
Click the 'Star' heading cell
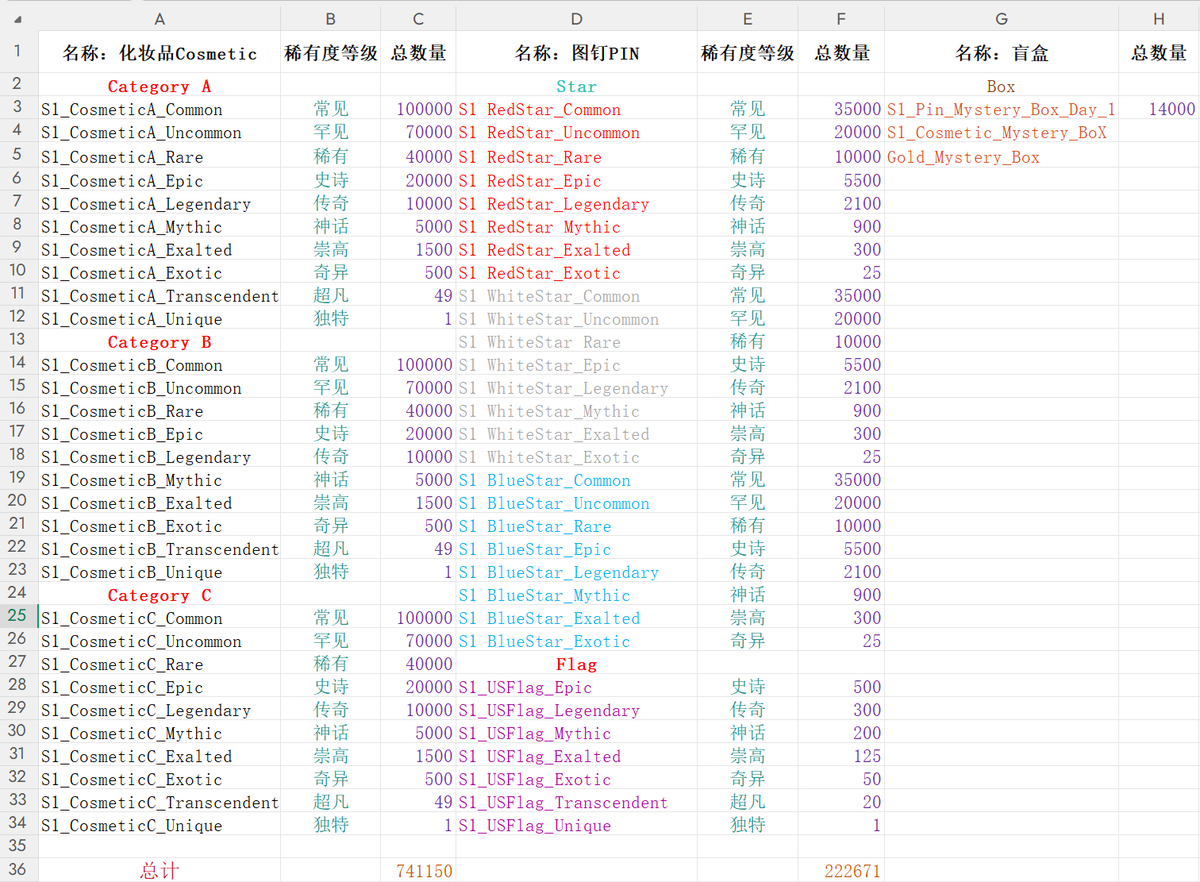click(x=577, y=87)
